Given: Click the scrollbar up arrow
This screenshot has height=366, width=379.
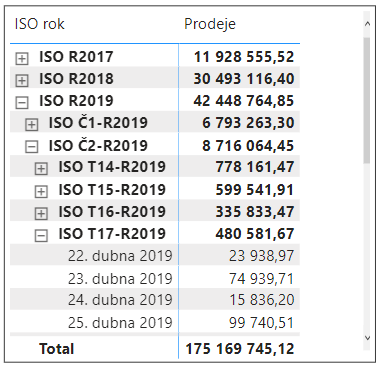Looking at the screenshot, I should [x=367, y=24].
